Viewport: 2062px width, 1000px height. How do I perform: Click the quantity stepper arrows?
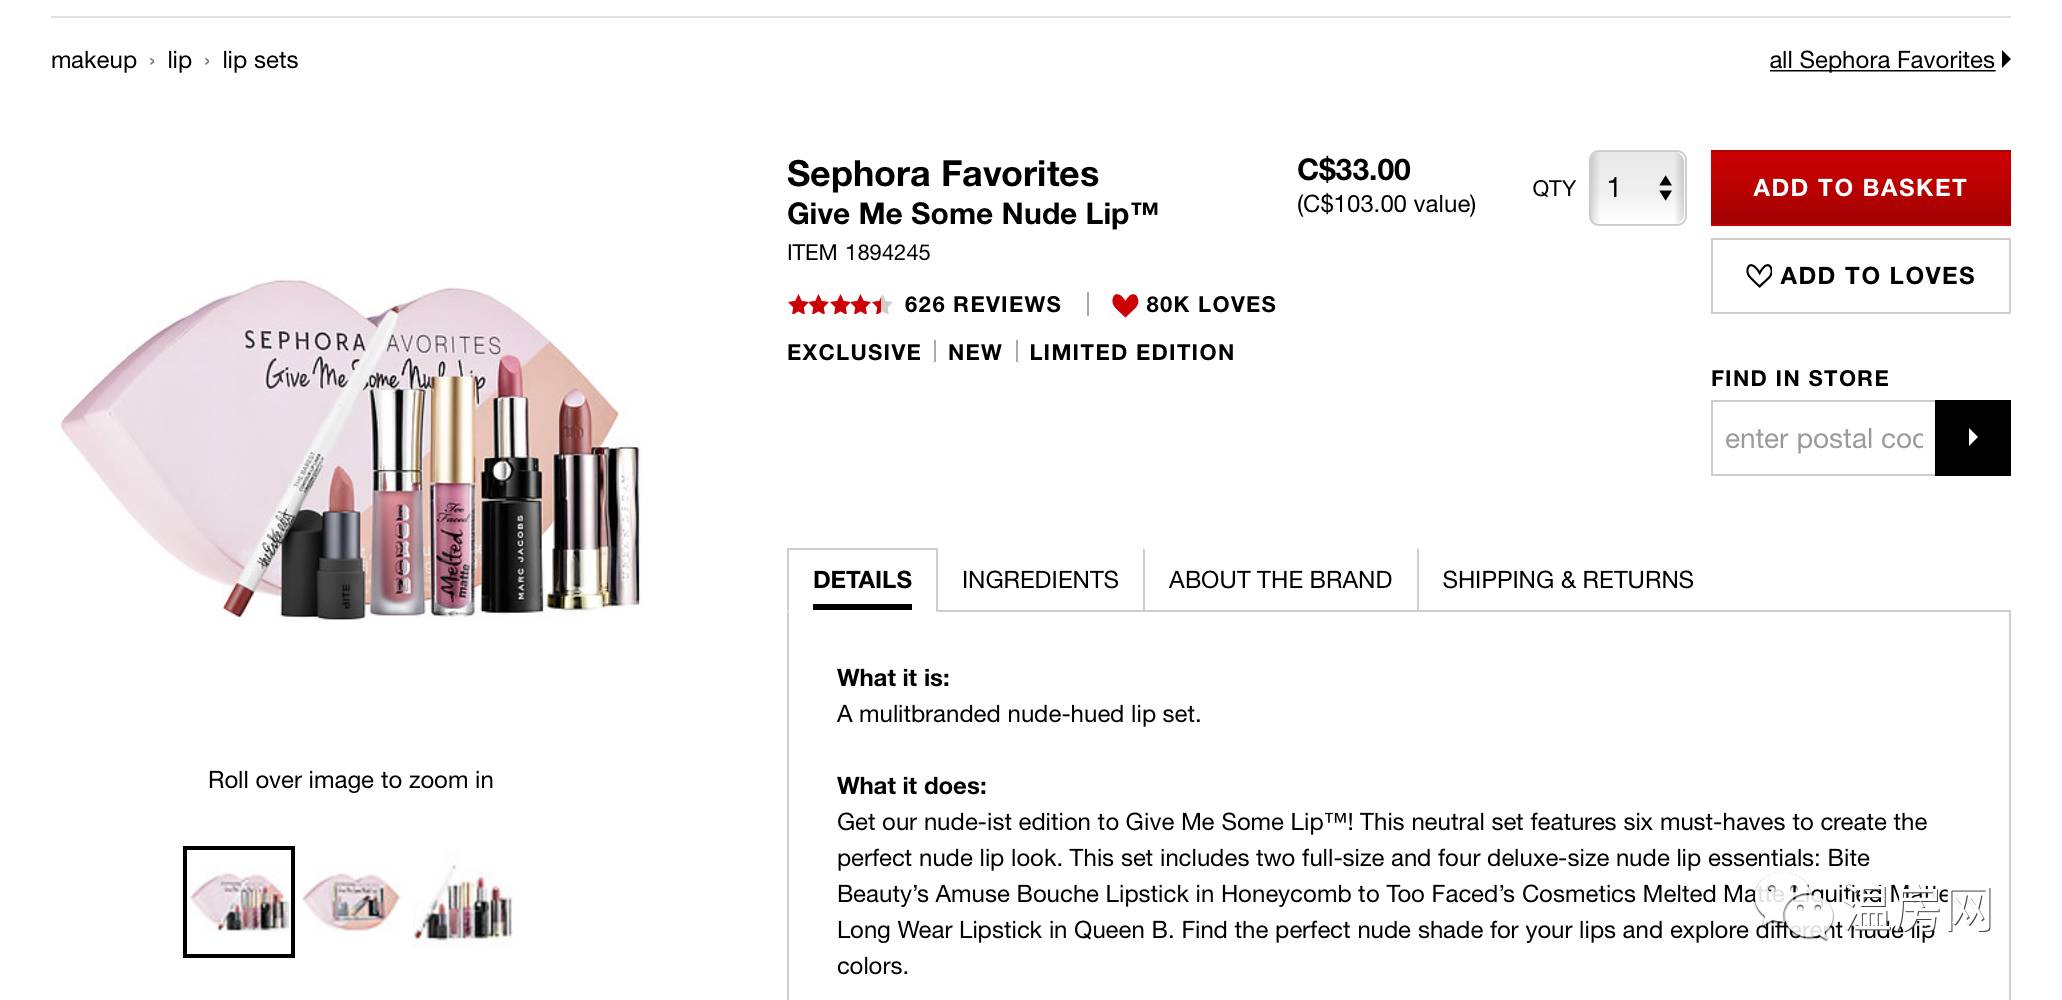click(x=1664, y=188)
